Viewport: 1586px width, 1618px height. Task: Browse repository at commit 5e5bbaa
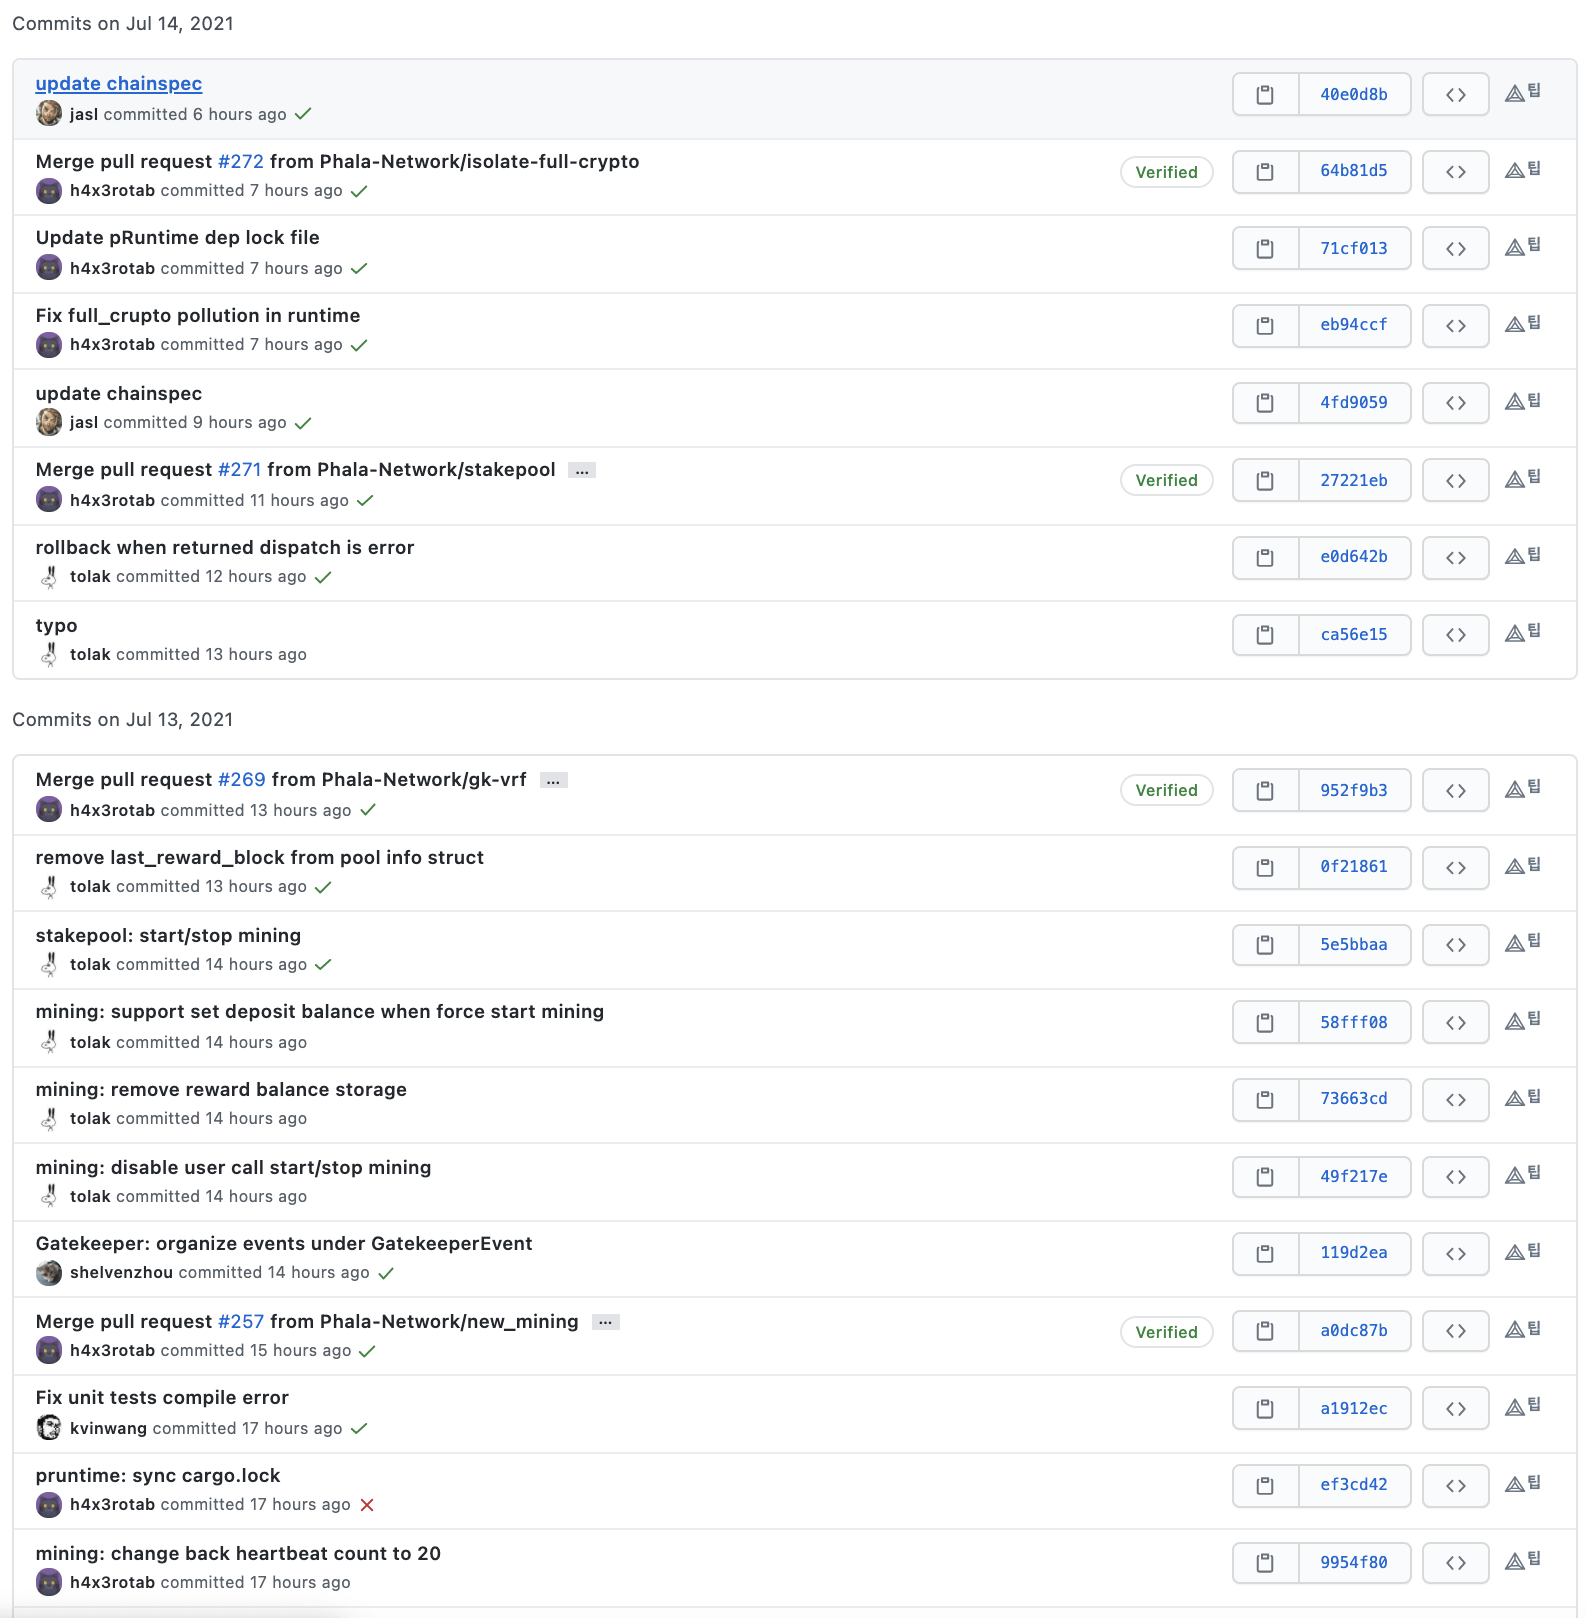[x=1456, y=945]
